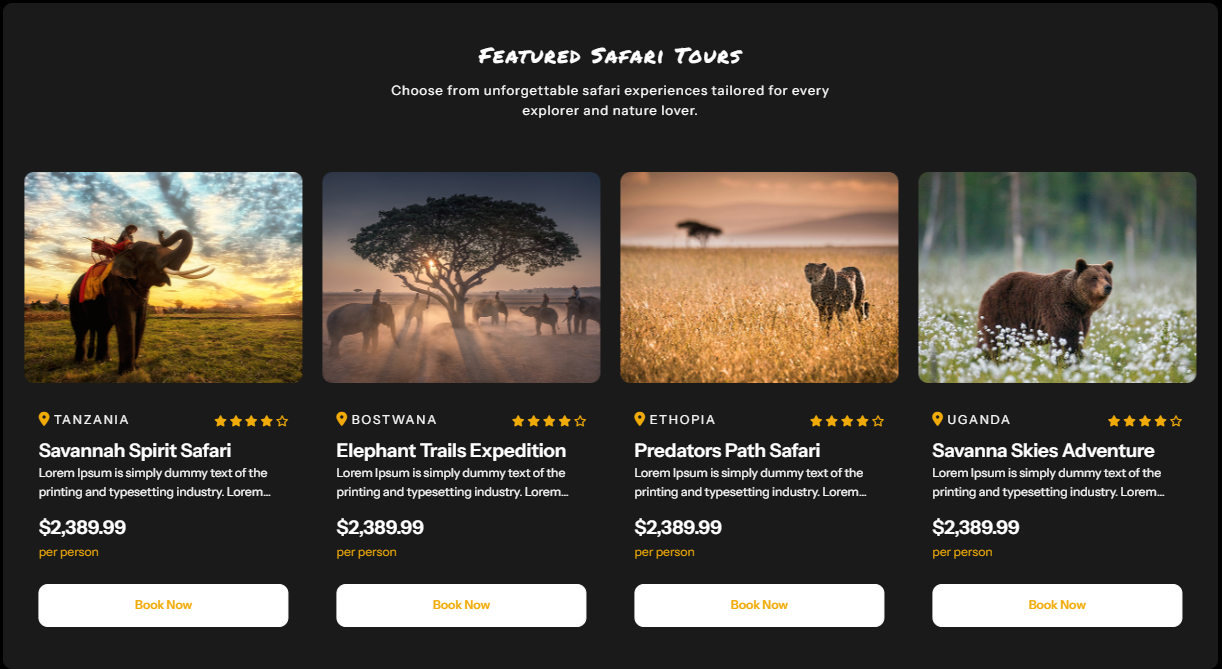
Task: Click the Savanna Skies Adventure heading
Action: click(x=1043, y=450)
